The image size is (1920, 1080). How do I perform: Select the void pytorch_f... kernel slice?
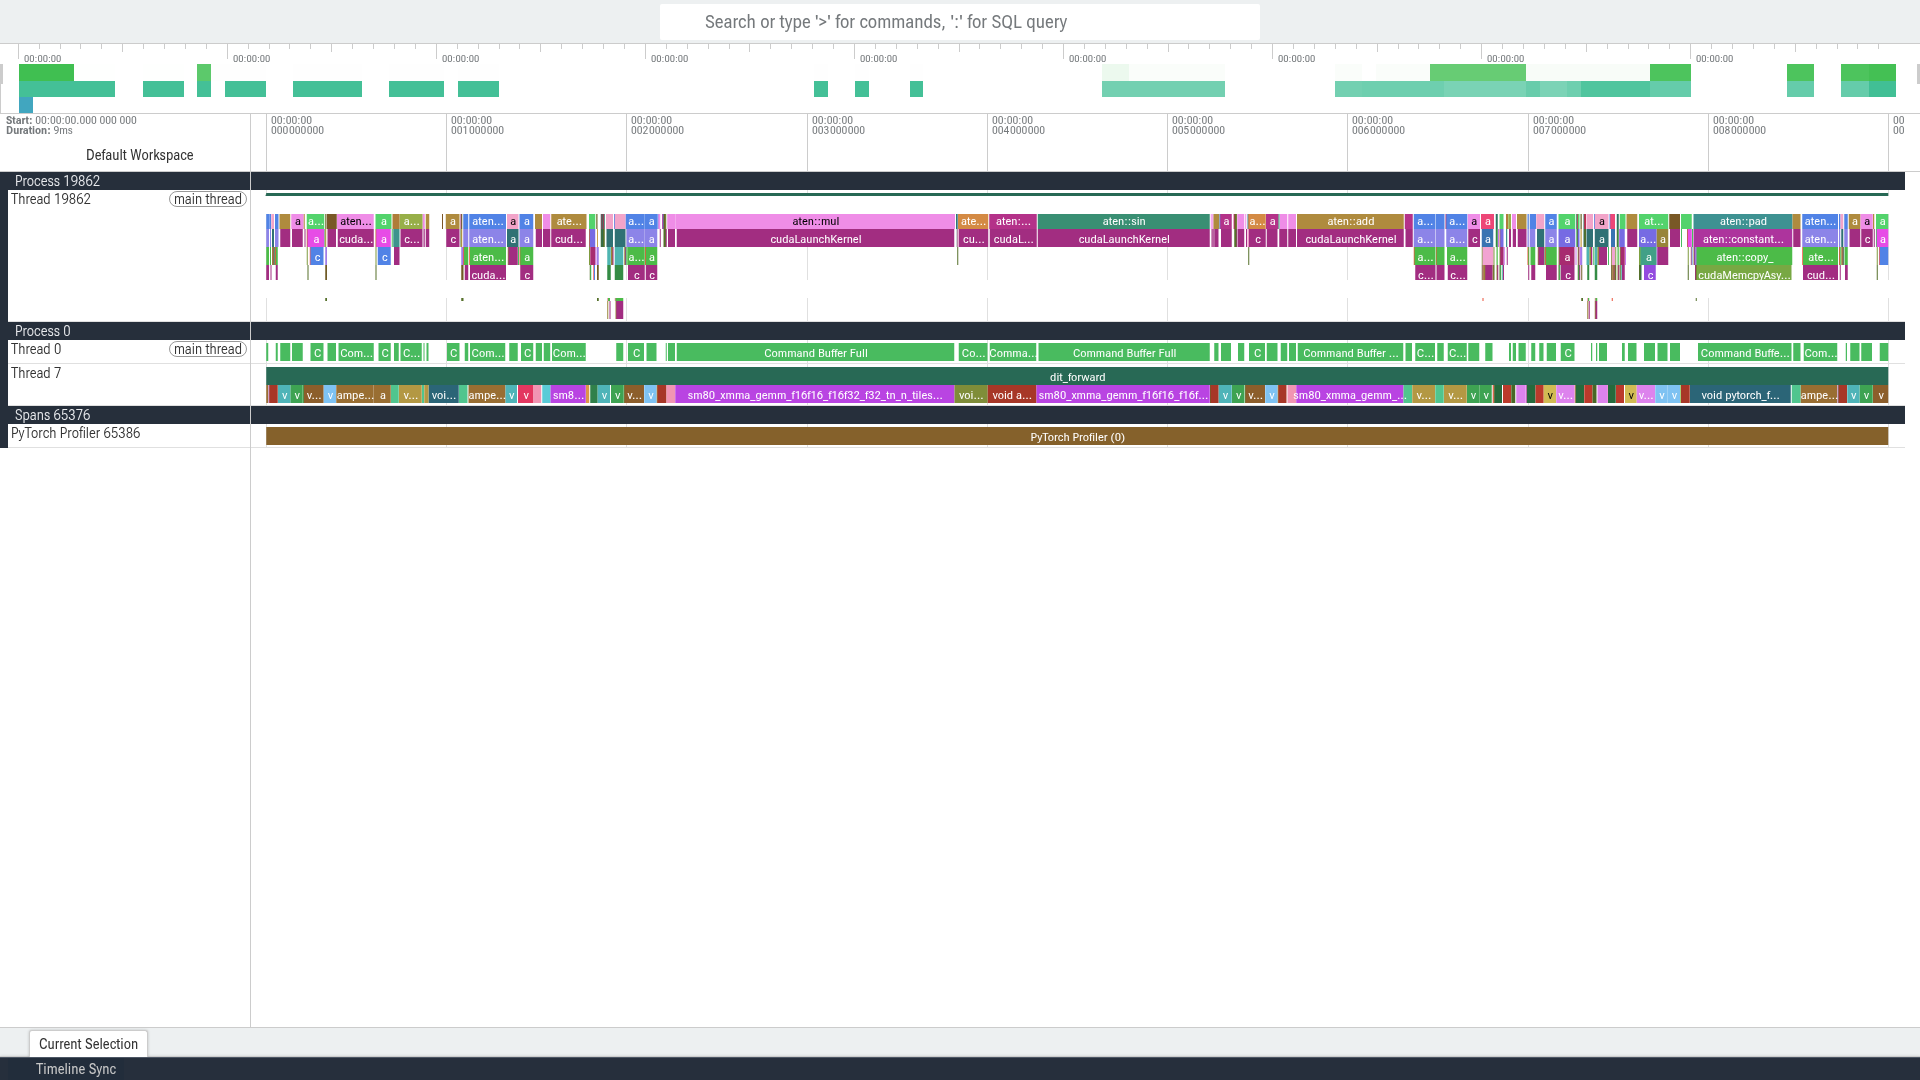1740,395
